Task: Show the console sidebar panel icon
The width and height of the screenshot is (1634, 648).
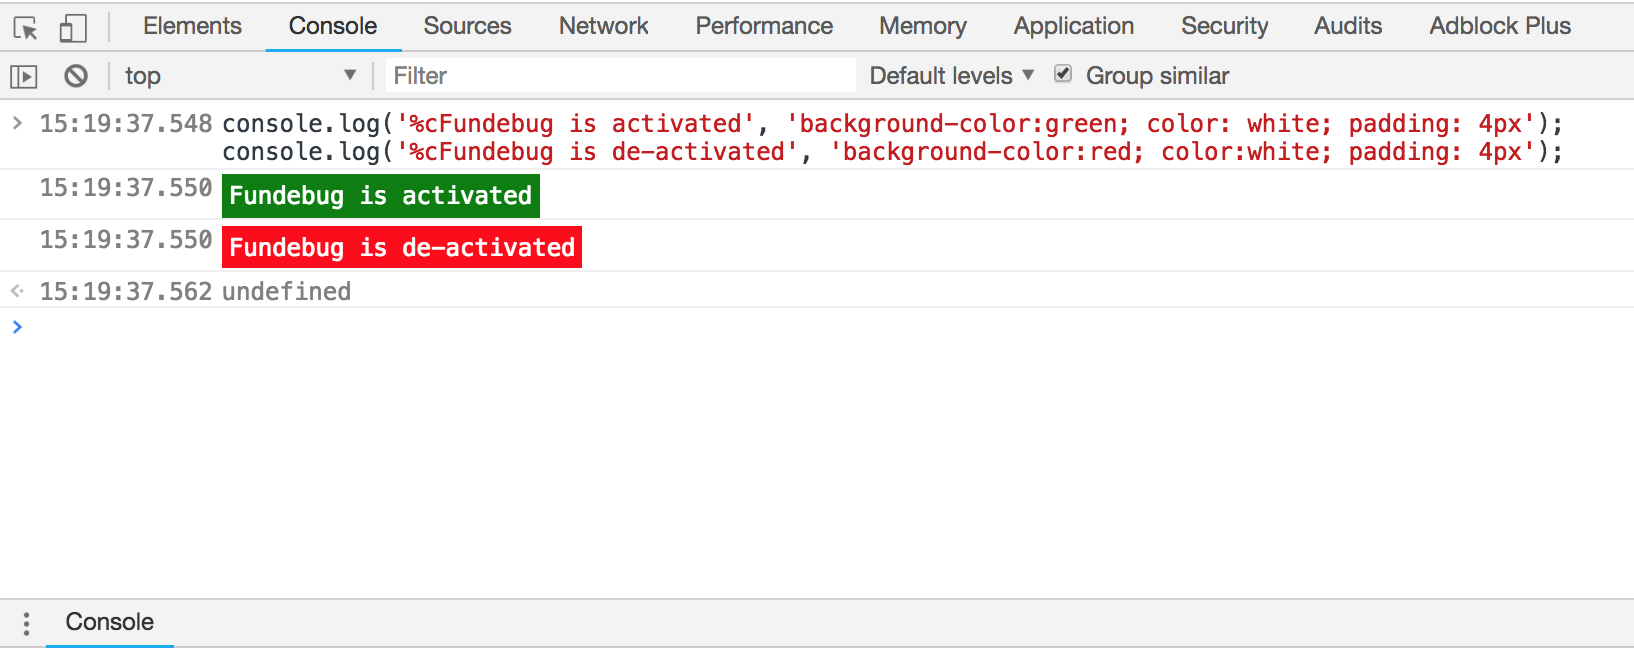Action: [x=24, y=76]
